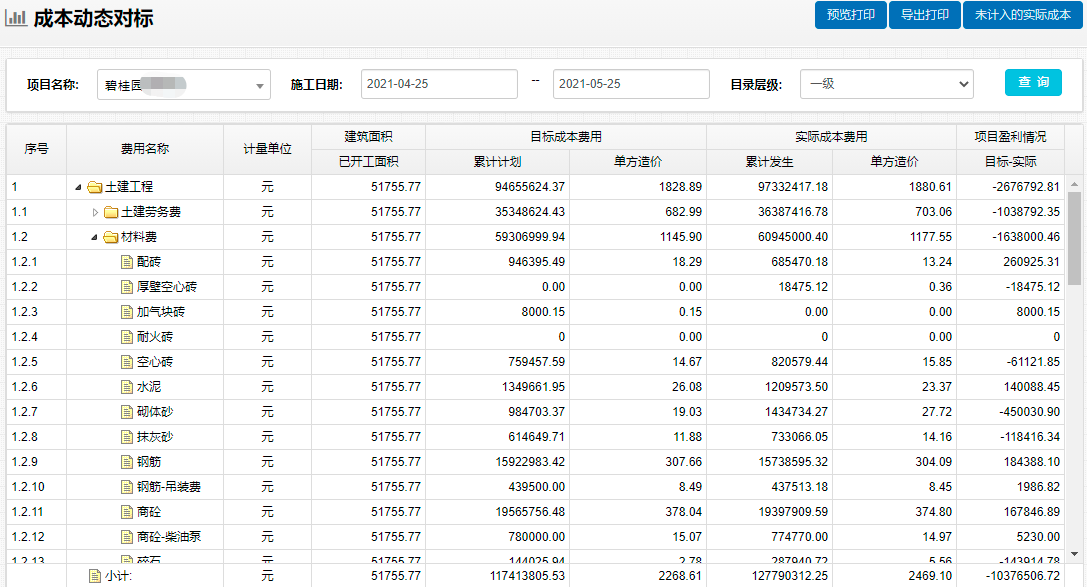Screen dimensions: 1087x587
Task: Click the 已开工面积 column header
Action: tap(369, 161)
